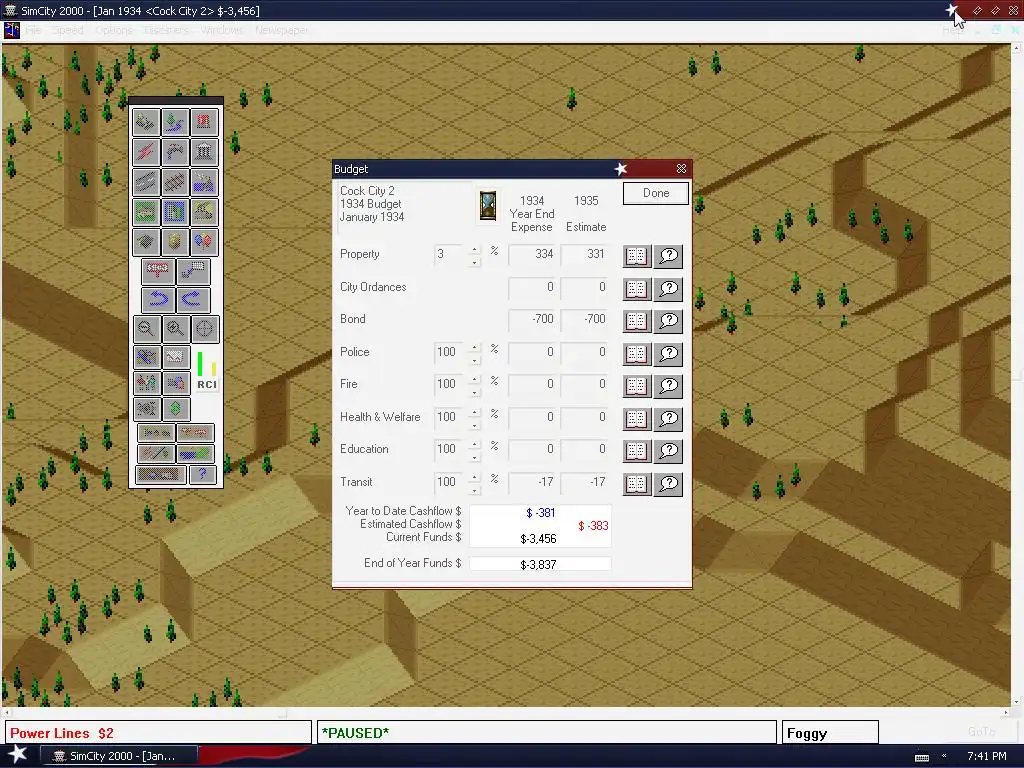
Task: Select the Rails tool
Action: coord(175,182)
